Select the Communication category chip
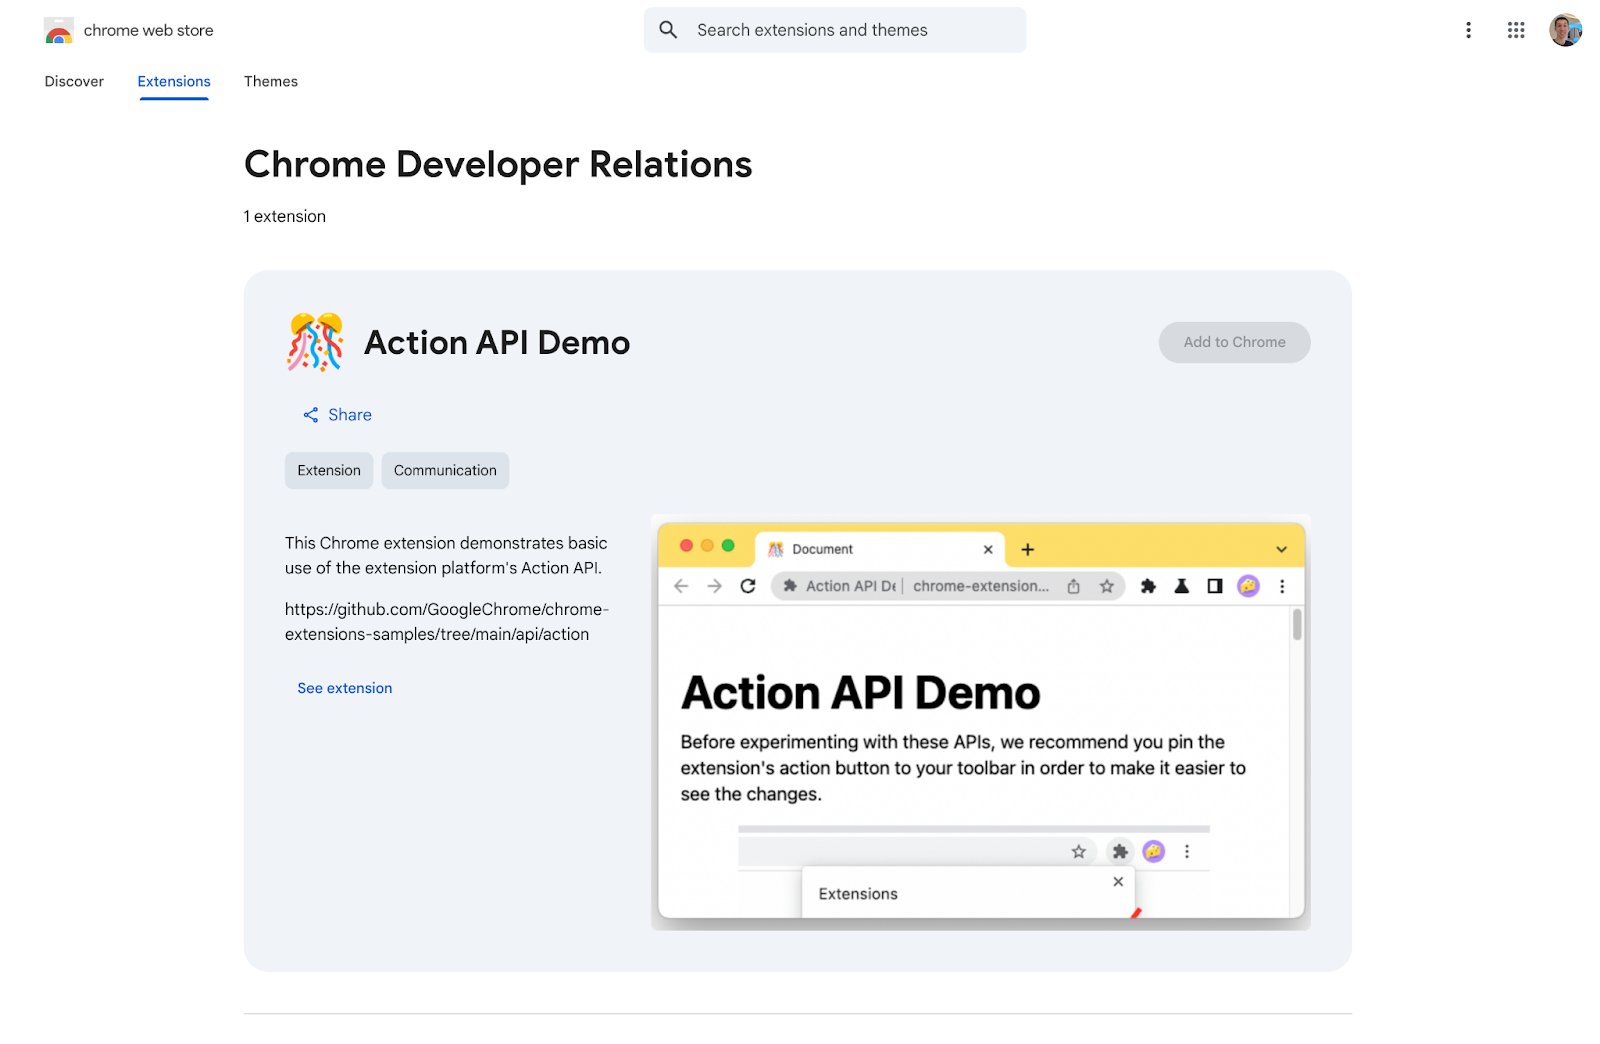The image size is (1600, 1044). coord(444,470)
